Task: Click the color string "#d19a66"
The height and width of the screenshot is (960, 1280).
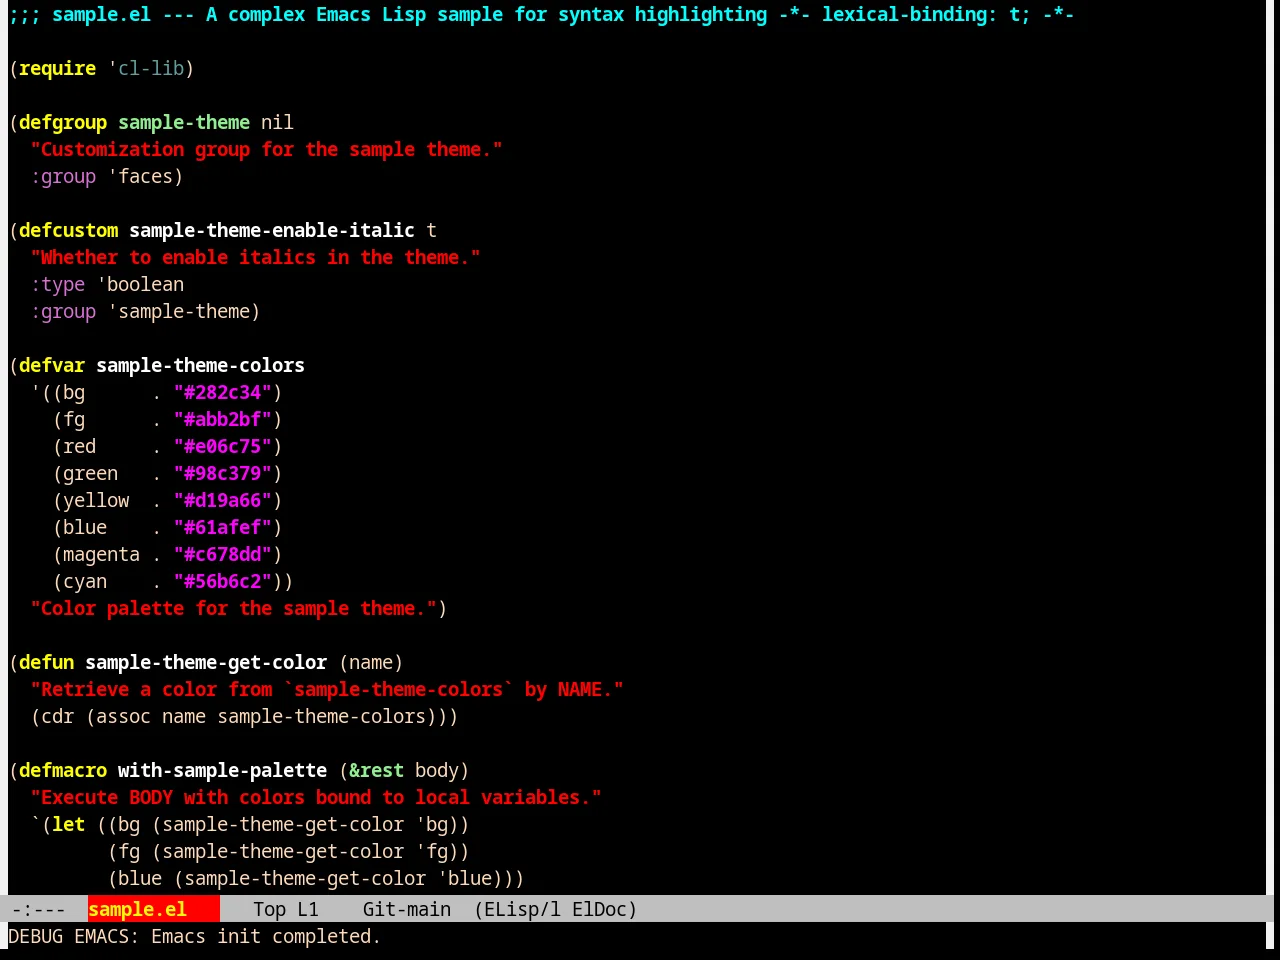Action: click(x=223, y=500)
